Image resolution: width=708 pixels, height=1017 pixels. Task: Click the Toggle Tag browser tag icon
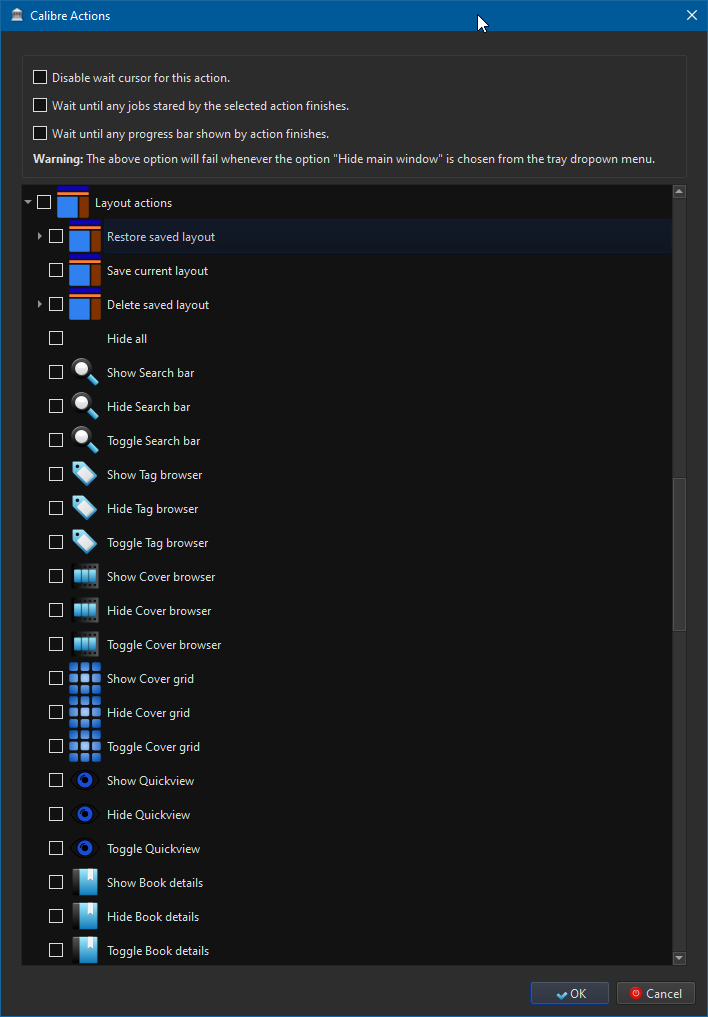(x=85, y=542)
